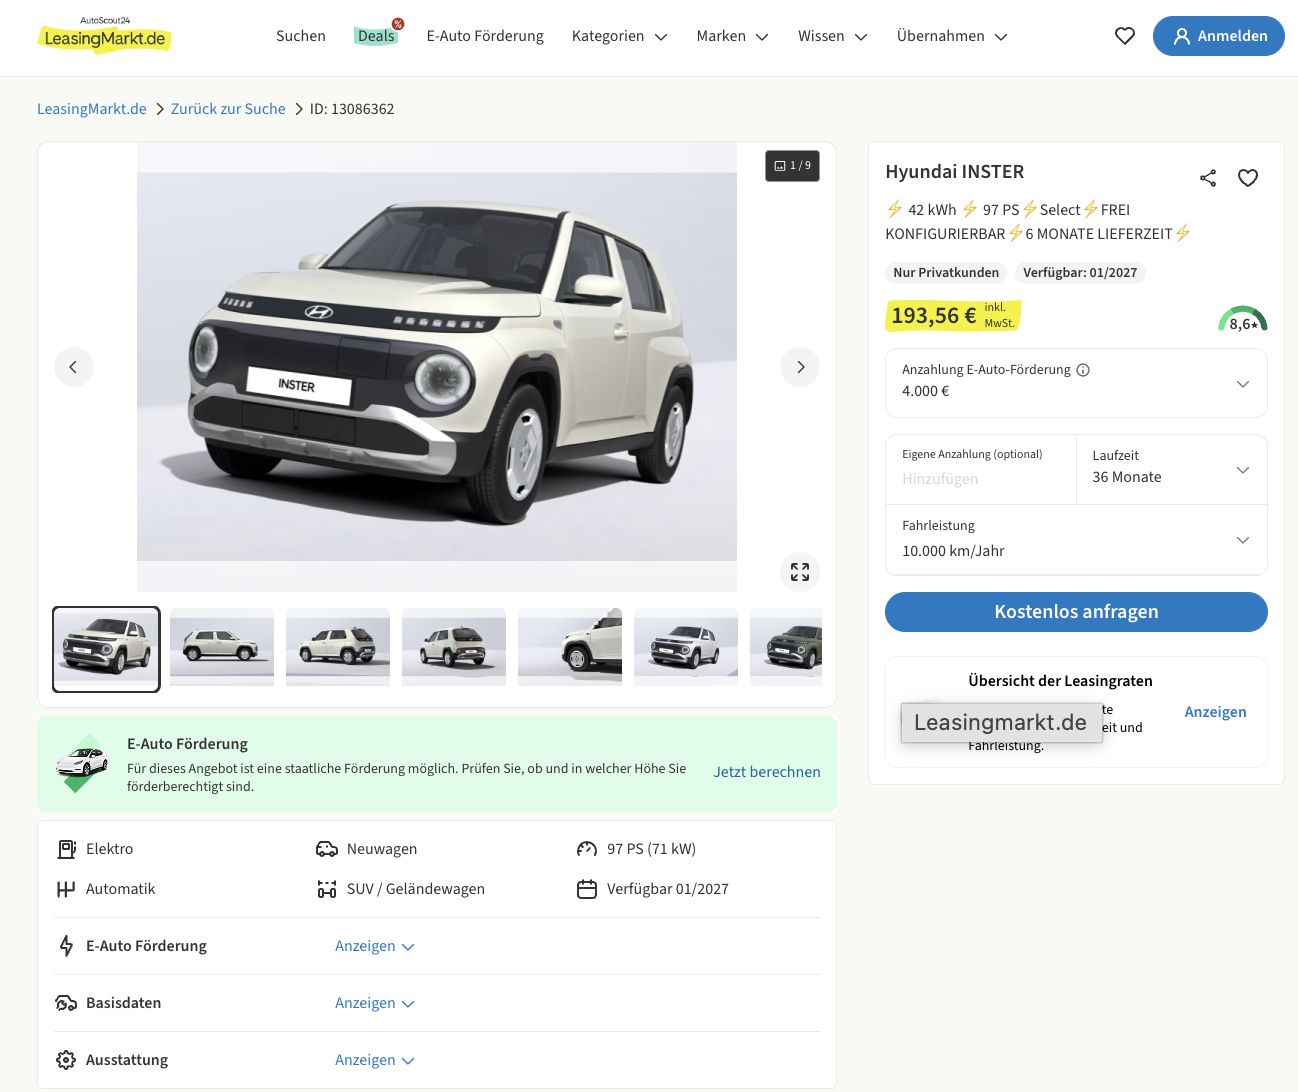Expand the E-Auto Förderung section Anzeigen
This screenshot has height=1092, width=1298.
click(374, 946)
